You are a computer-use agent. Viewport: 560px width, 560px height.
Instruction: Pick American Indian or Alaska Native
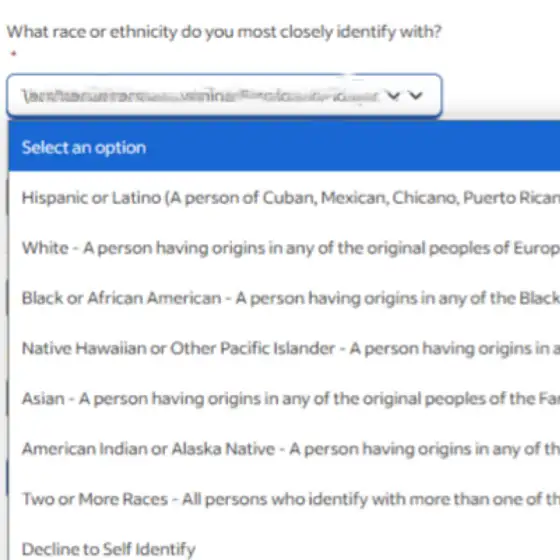click(x=284, y=449)
